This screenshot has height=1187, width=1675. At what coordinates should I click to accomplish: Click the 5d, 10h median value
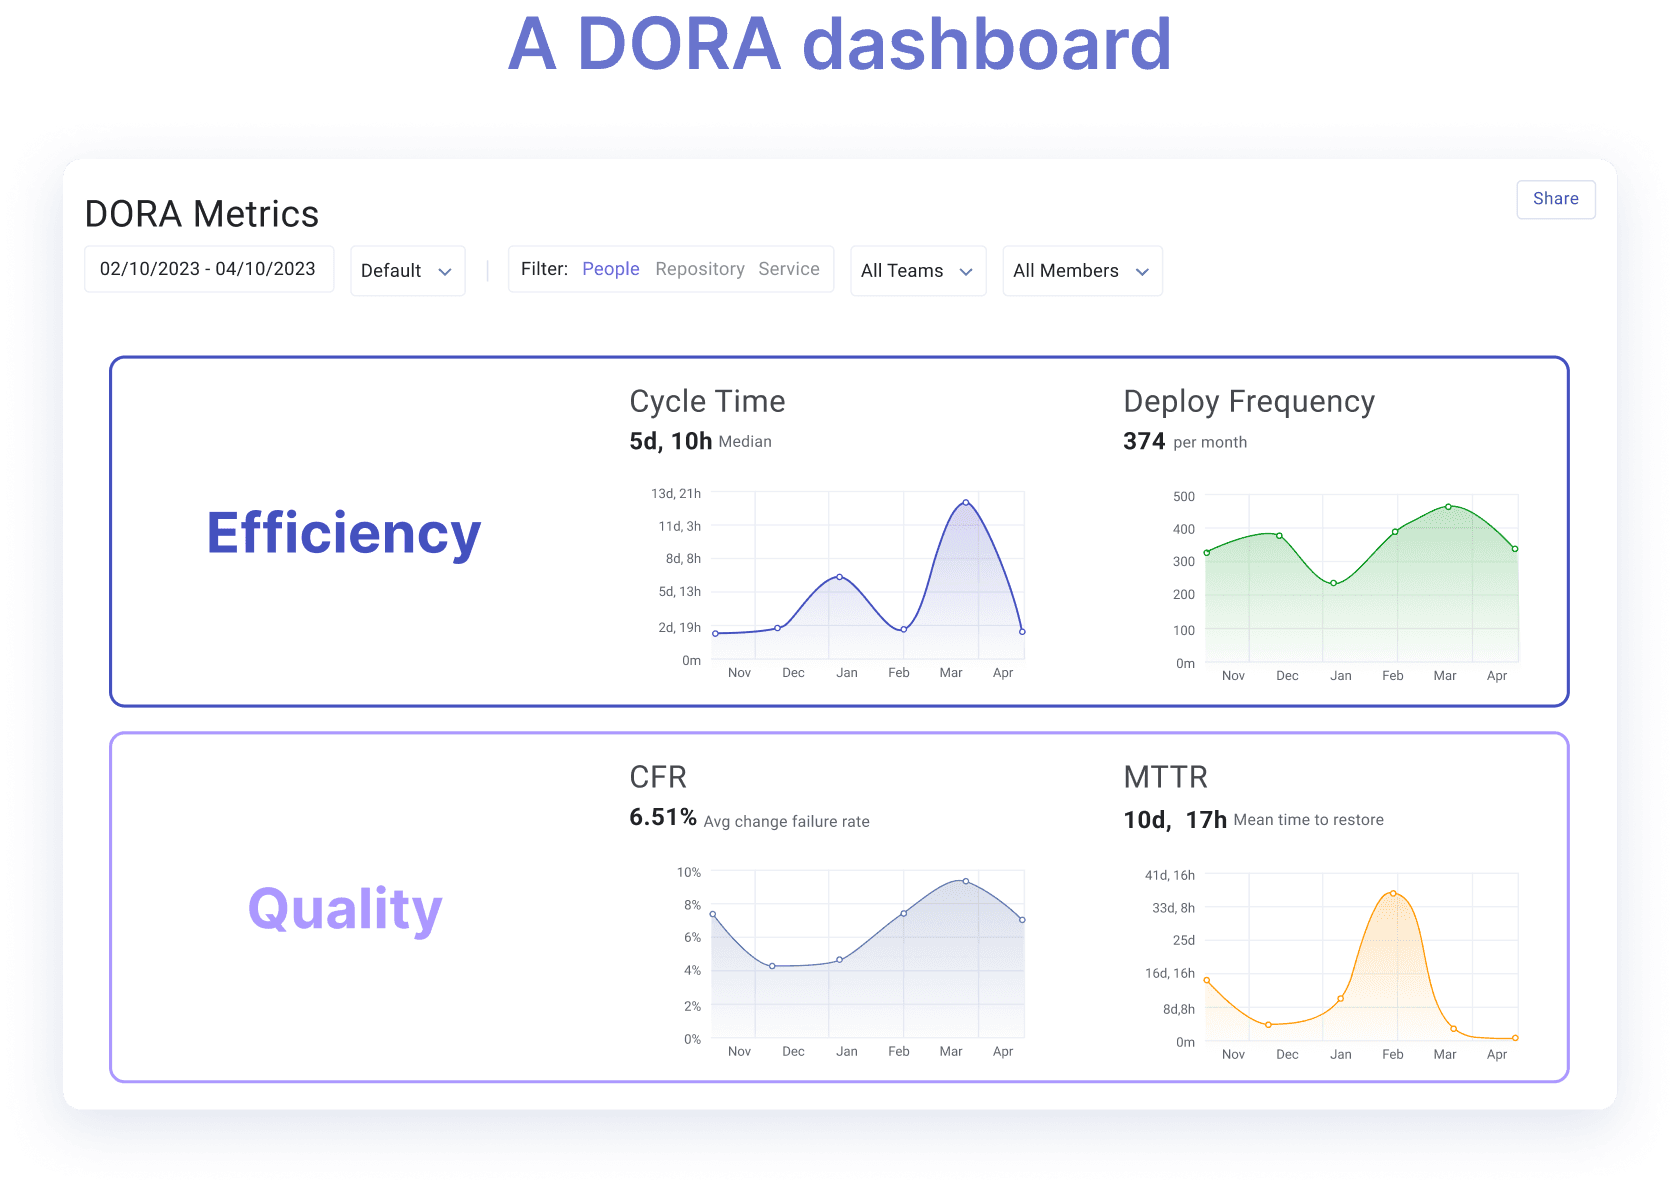[670, 441]
